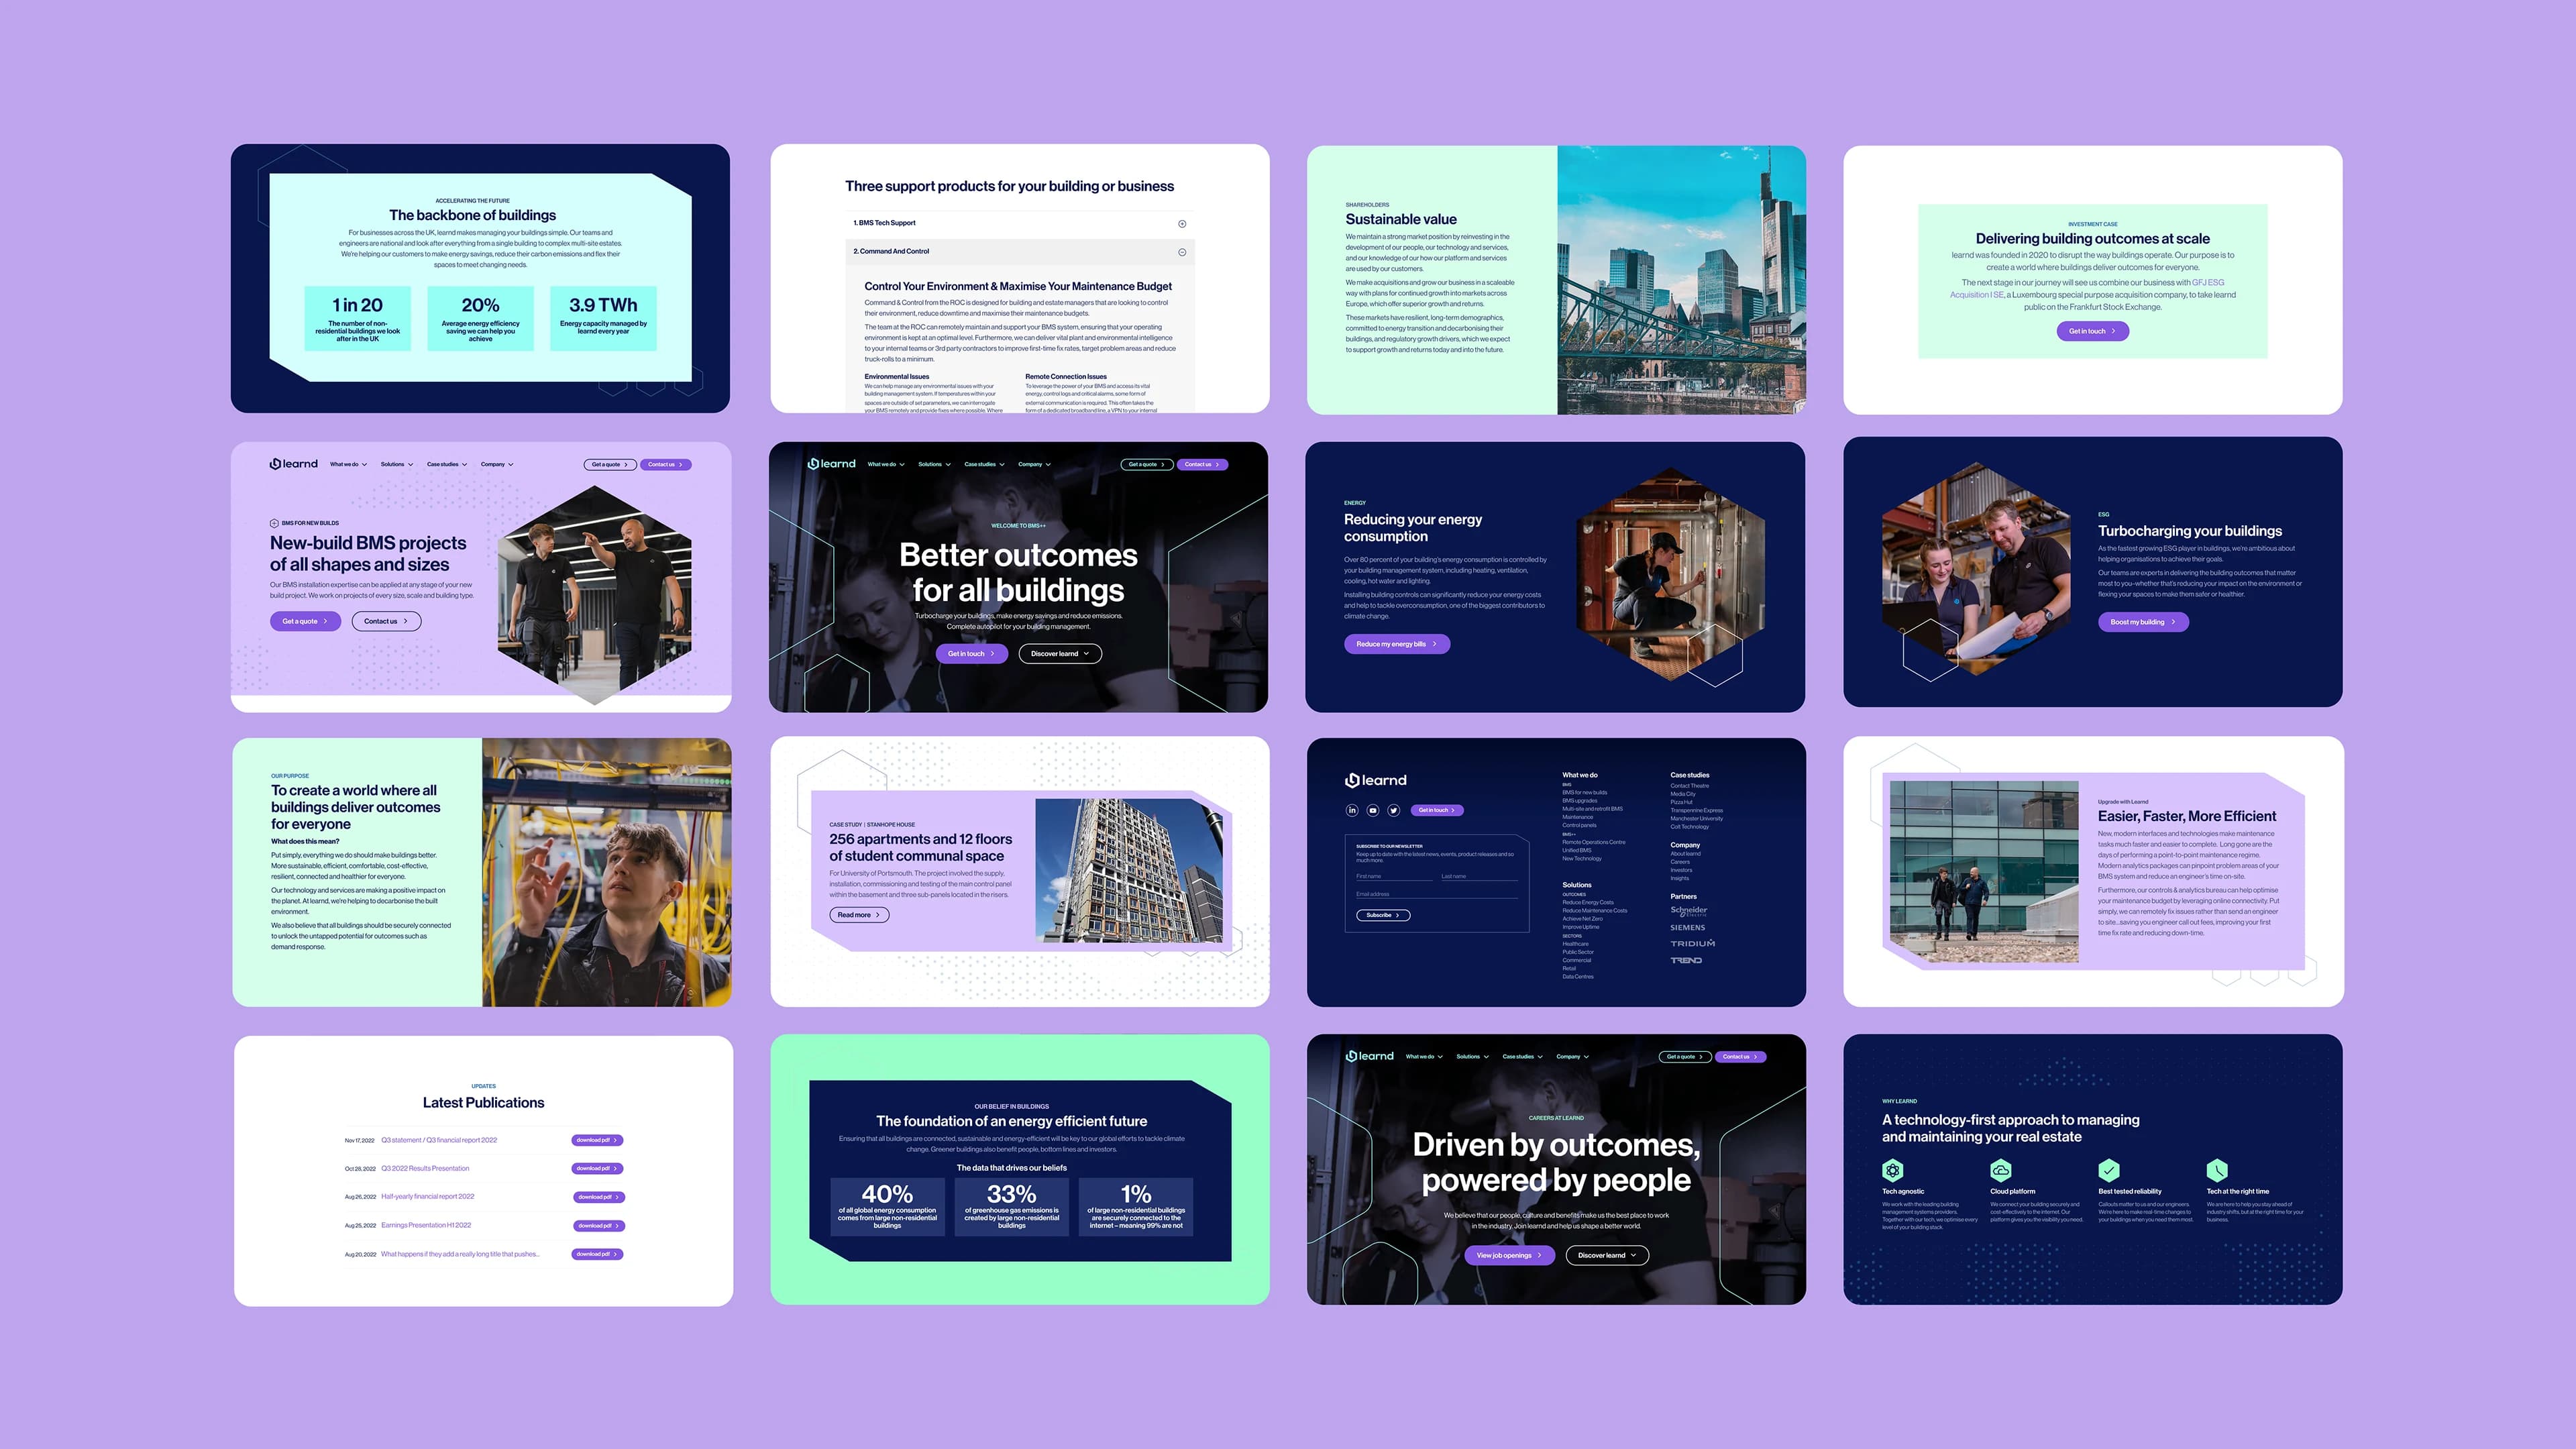The image size is (2576, 1449).
Task: Click the Cloud platform hexagon icon
Action: click(2001, 1170)
